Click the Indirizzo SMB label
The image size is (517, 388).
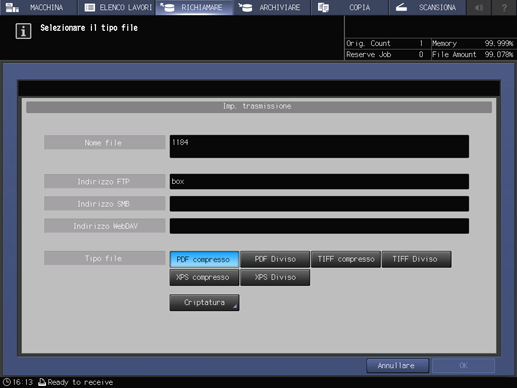(104, 204)
